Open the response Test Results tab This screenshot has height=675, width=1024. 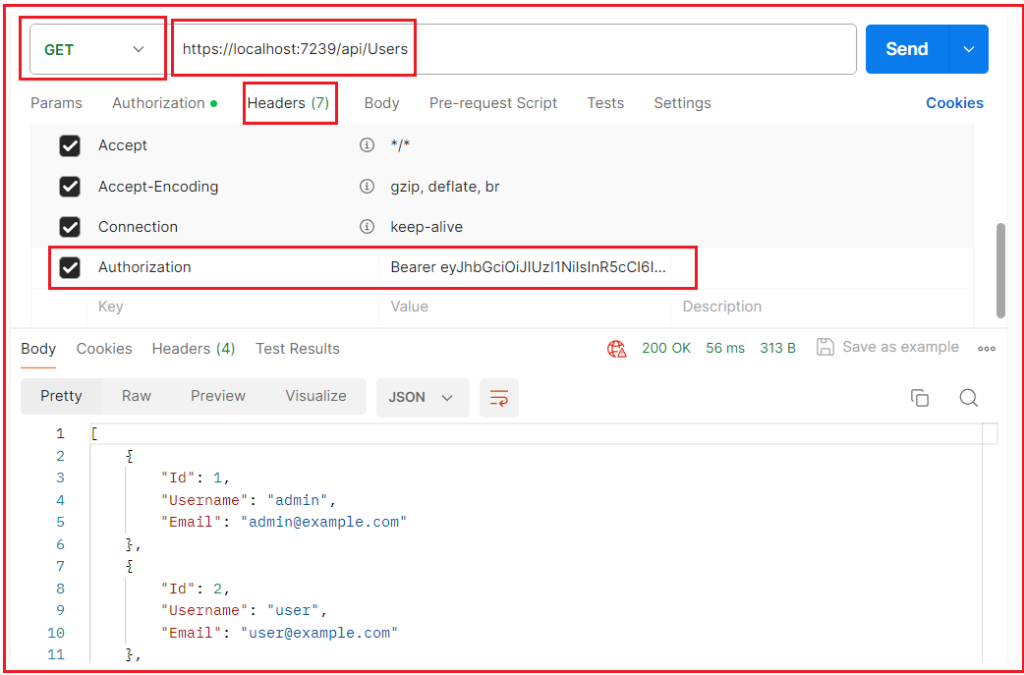297,348
